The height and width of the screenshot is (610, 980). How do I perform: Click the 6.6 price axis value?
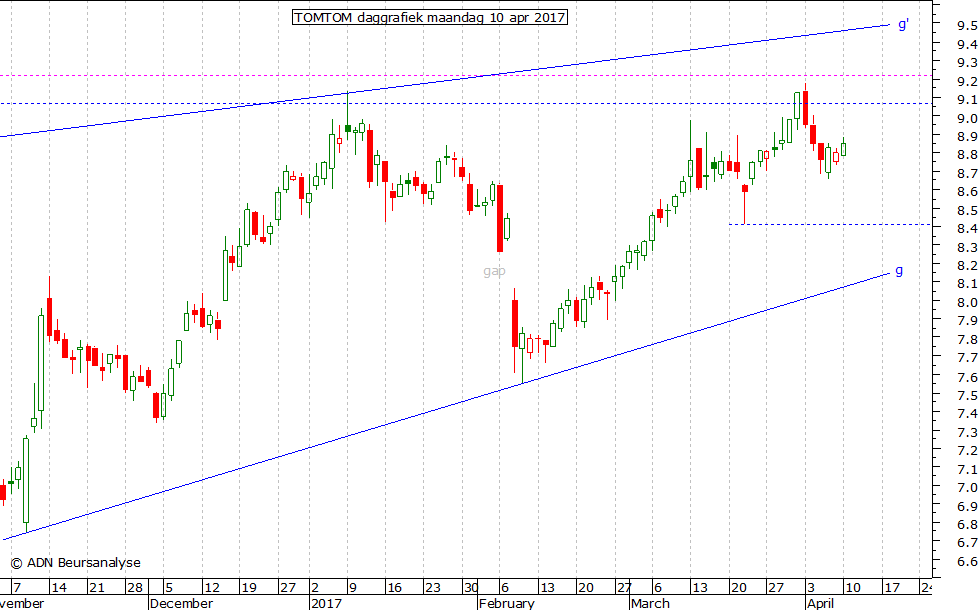[967, 561]
